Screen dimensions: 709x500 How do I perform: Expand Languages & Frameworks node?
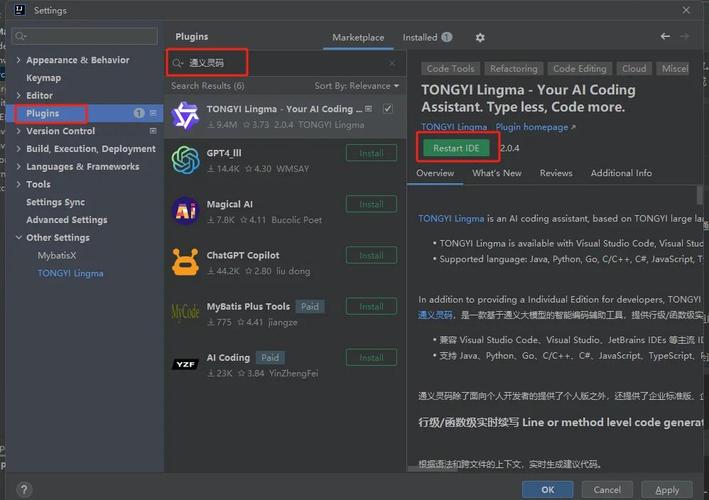pyautogui.click(x=19, y=166)
